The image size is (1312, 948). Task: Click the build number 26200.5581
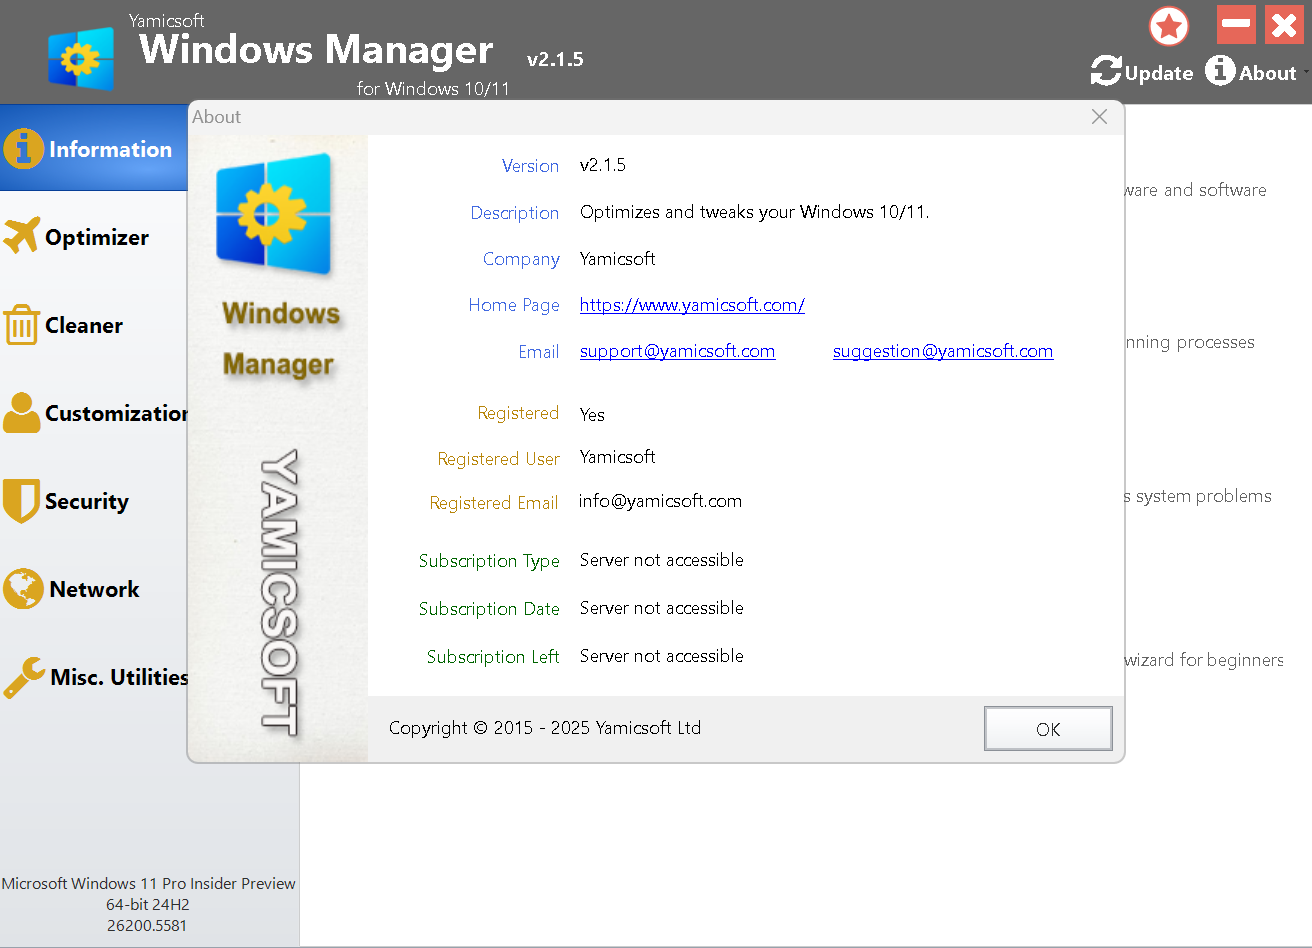(147, 926)
